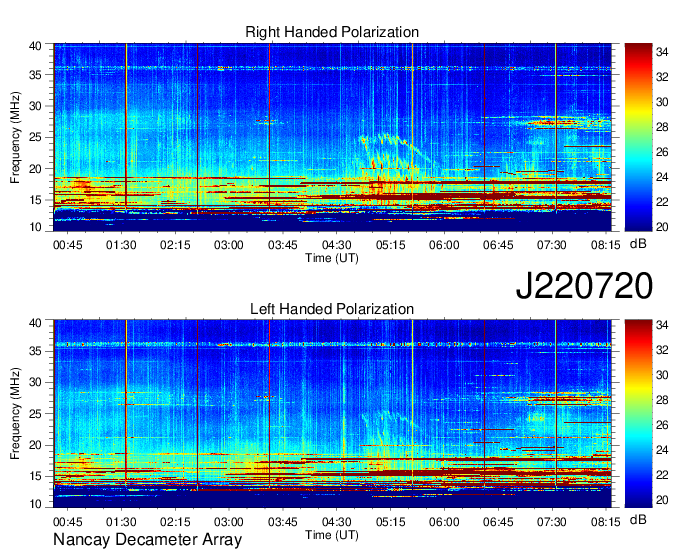Click the 01:30 tick on top time axis
The height and width of the screenshot is (552, 680).
click(x=121, y=245)
